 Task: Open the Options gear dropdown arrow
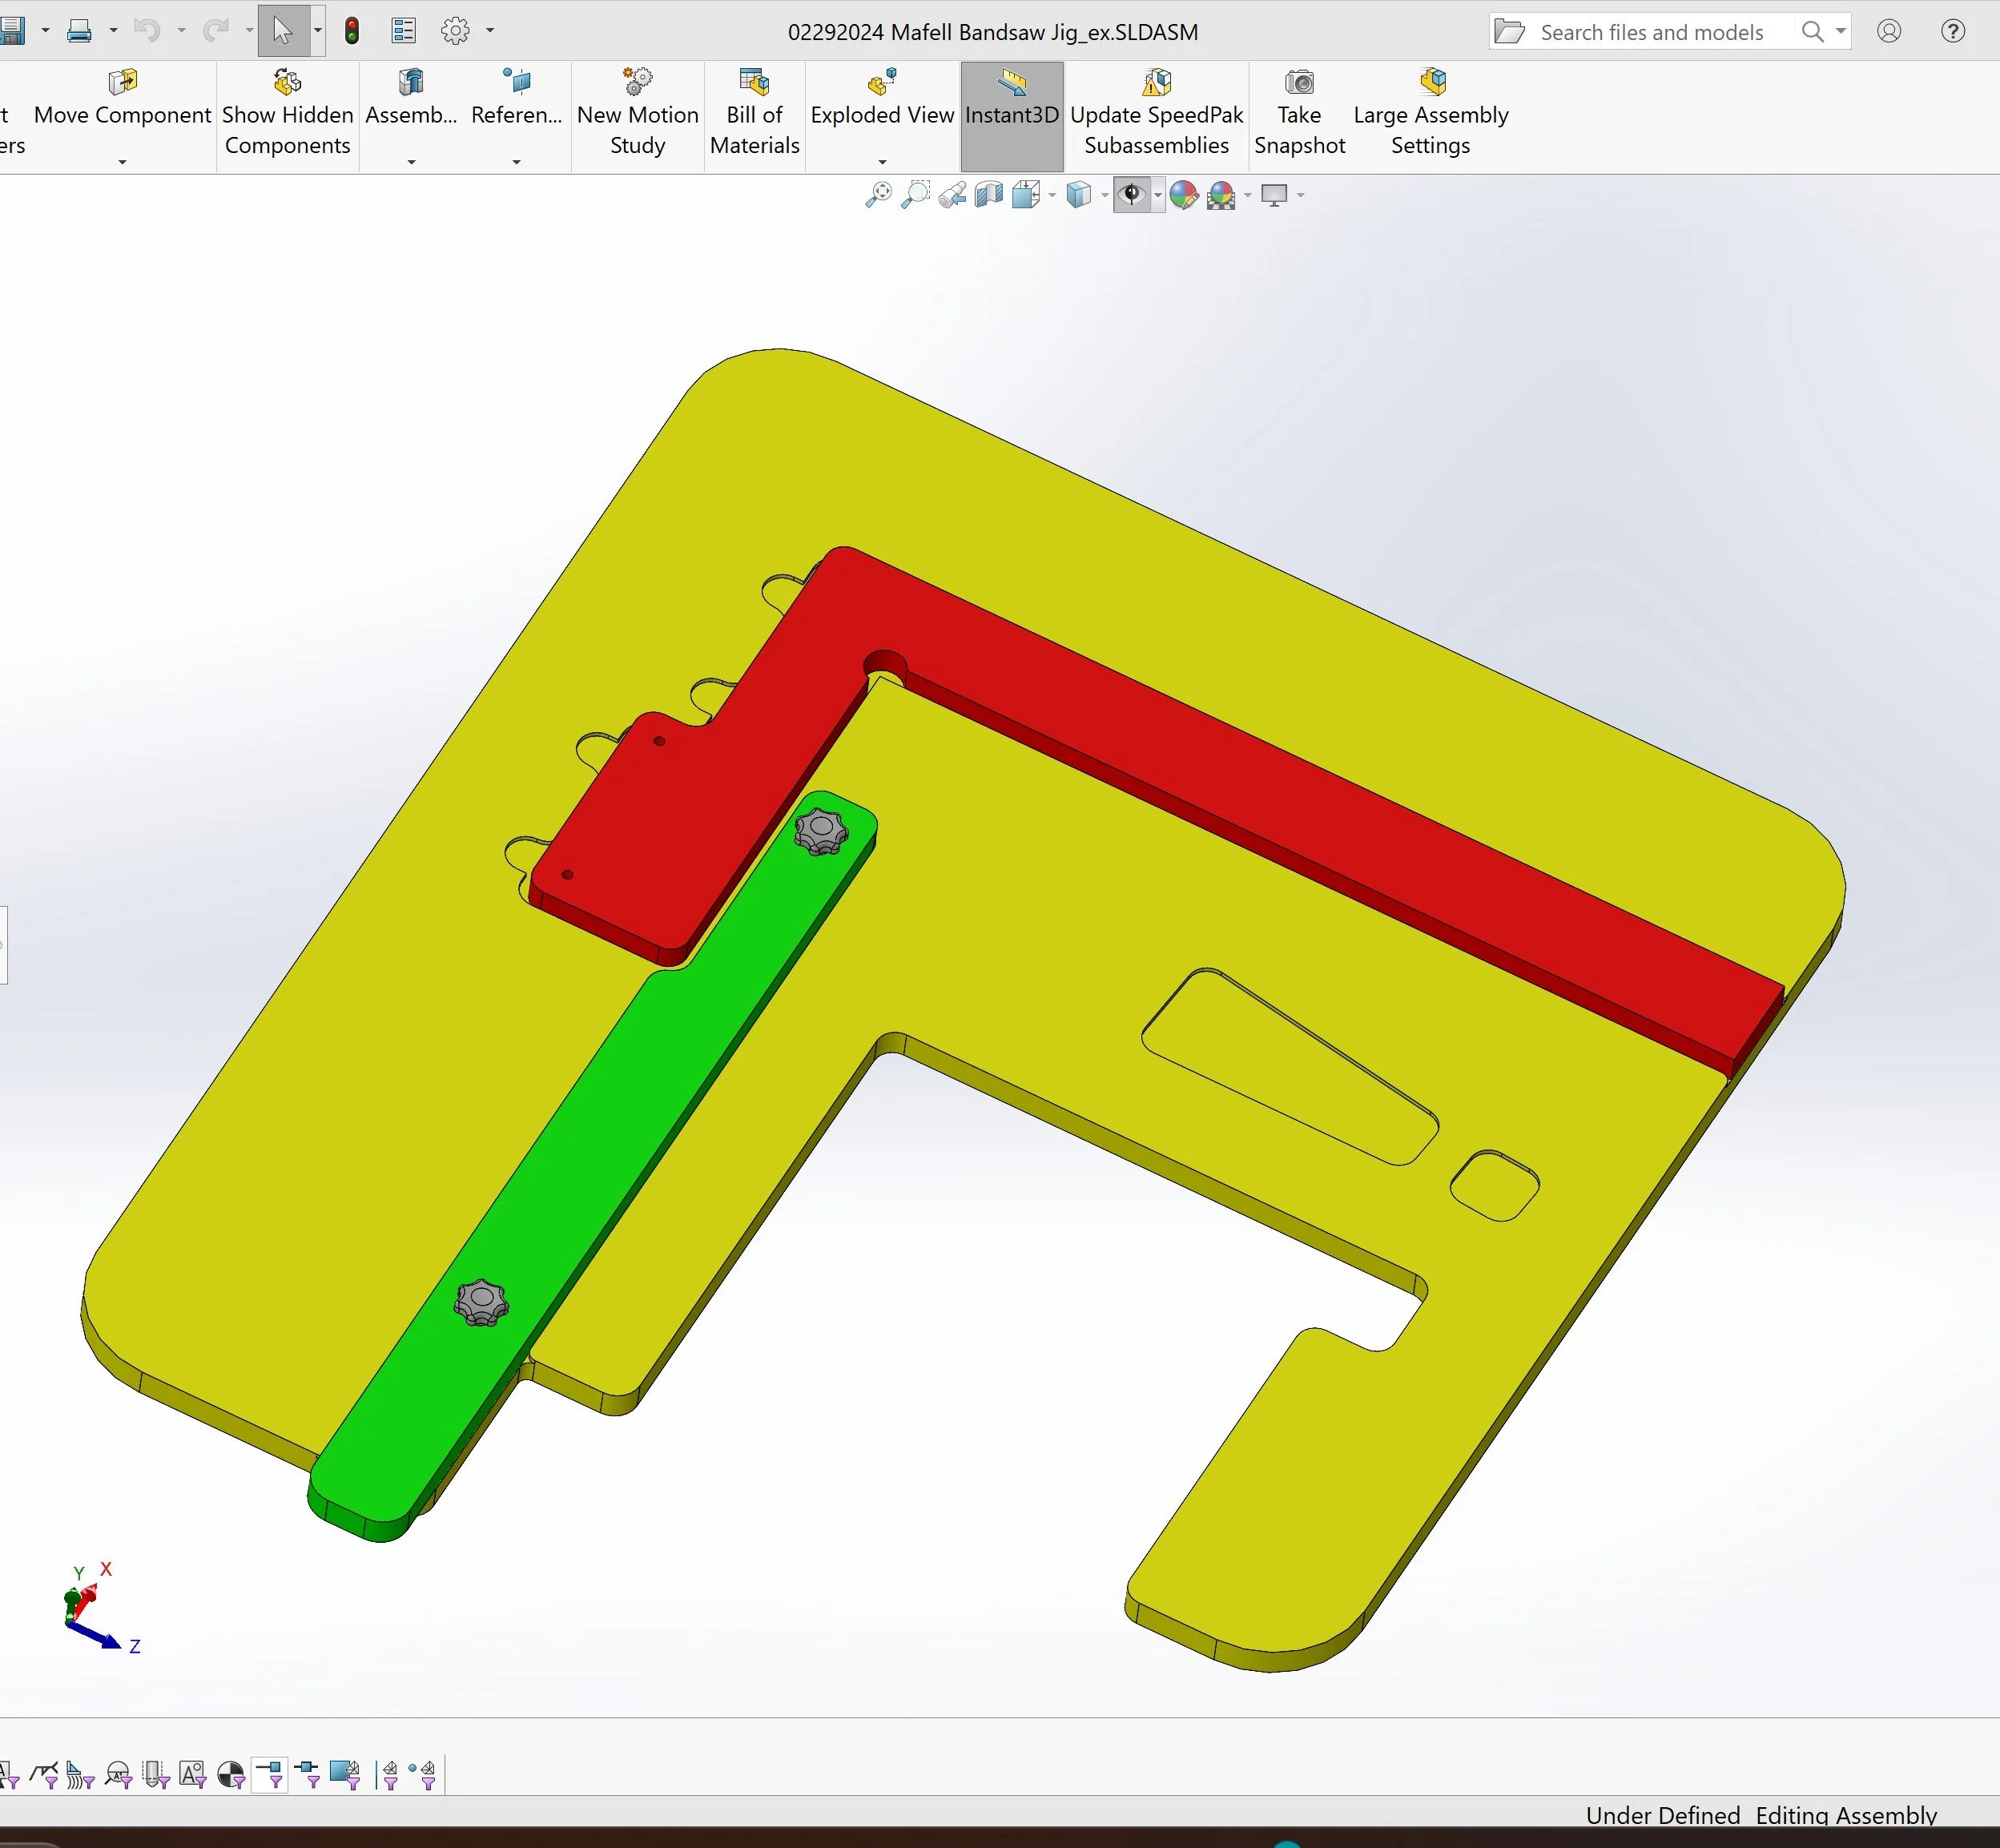[x=490, y=31]
